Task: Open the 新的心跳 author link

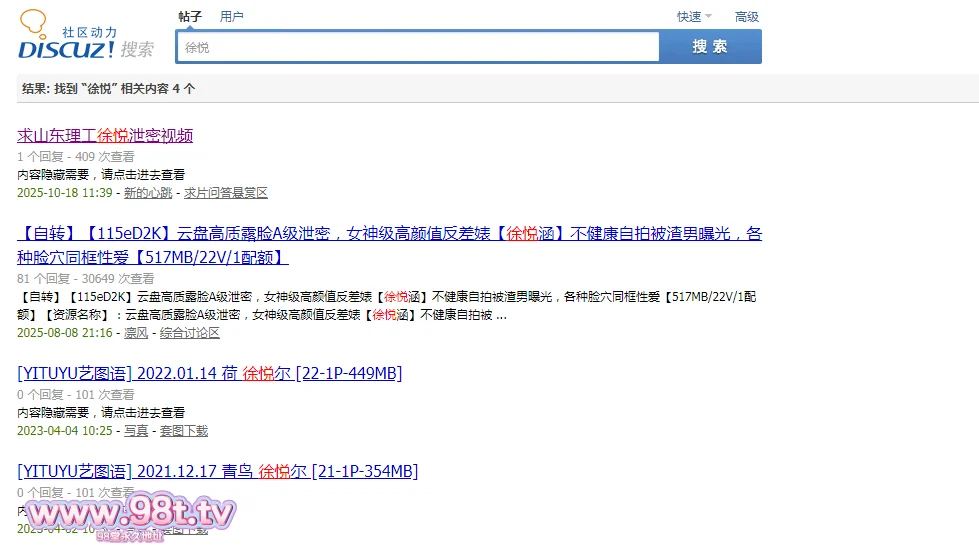Action: [x=148, y=192]
